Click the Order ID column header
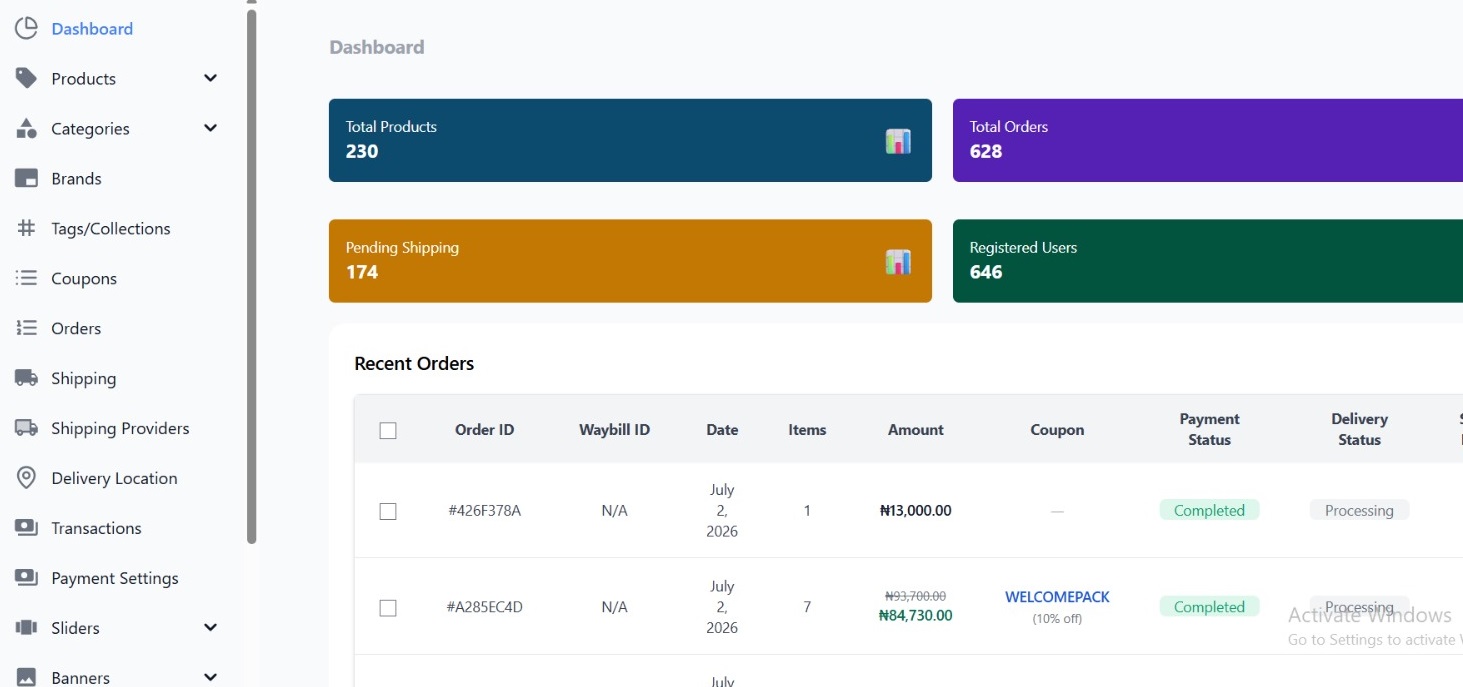Image resolution: width=1463 pixels, height=687 pixels. click(484, 430)
